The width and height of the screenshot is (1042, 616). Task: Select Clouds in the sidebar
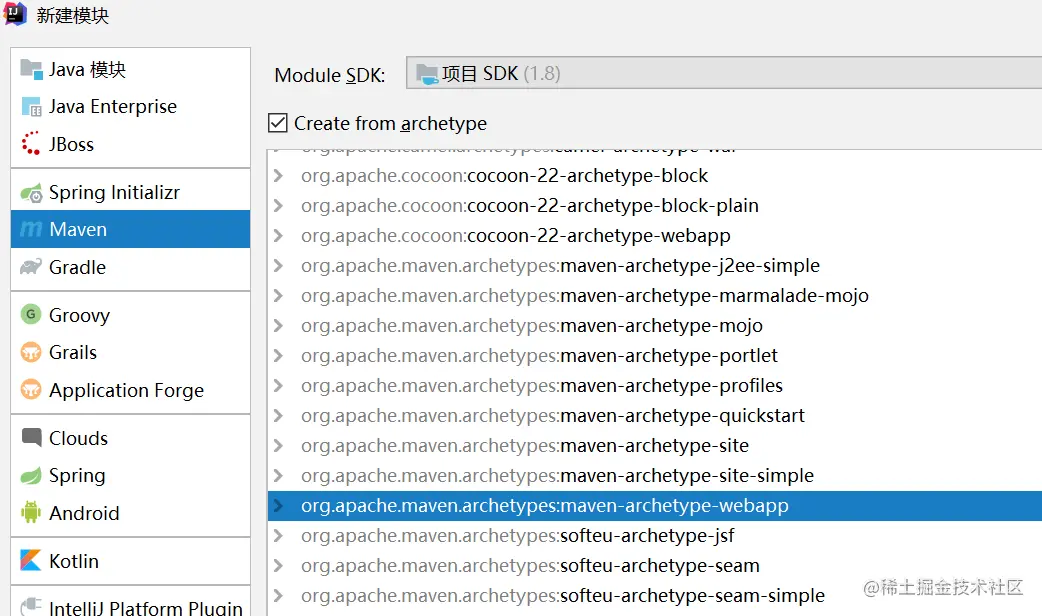click(130, 438)
